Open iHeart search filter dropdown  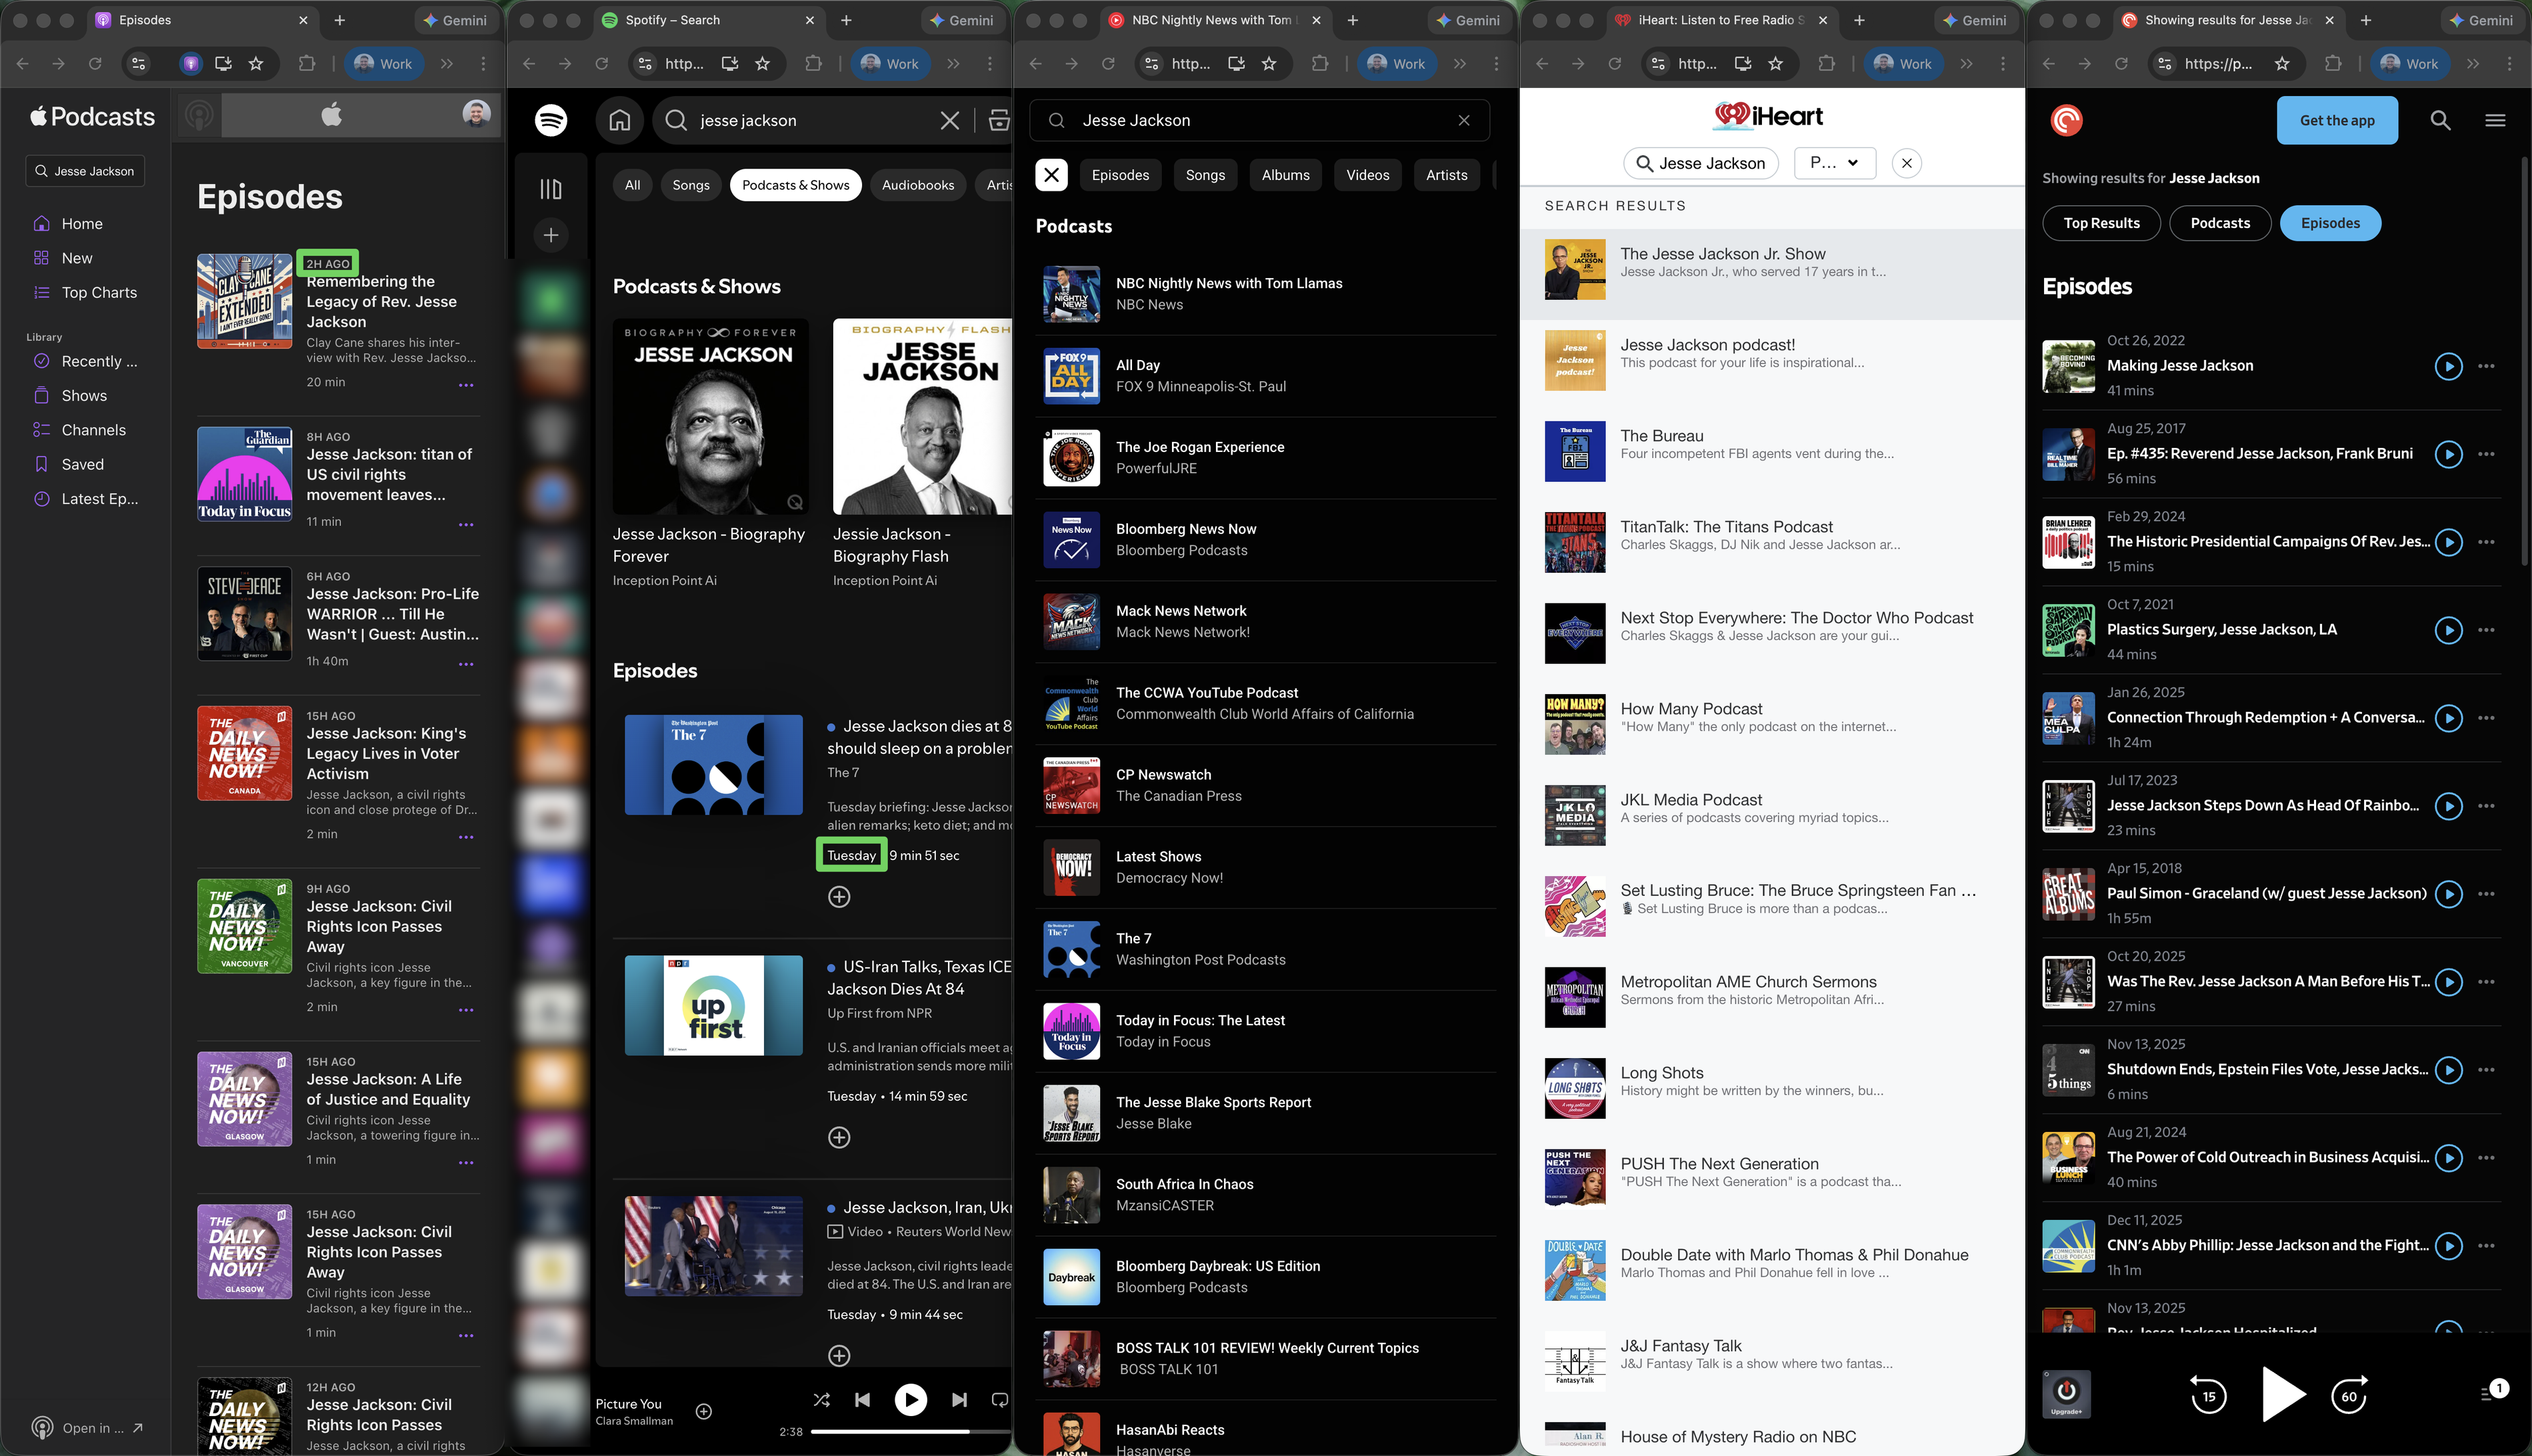1834,163
